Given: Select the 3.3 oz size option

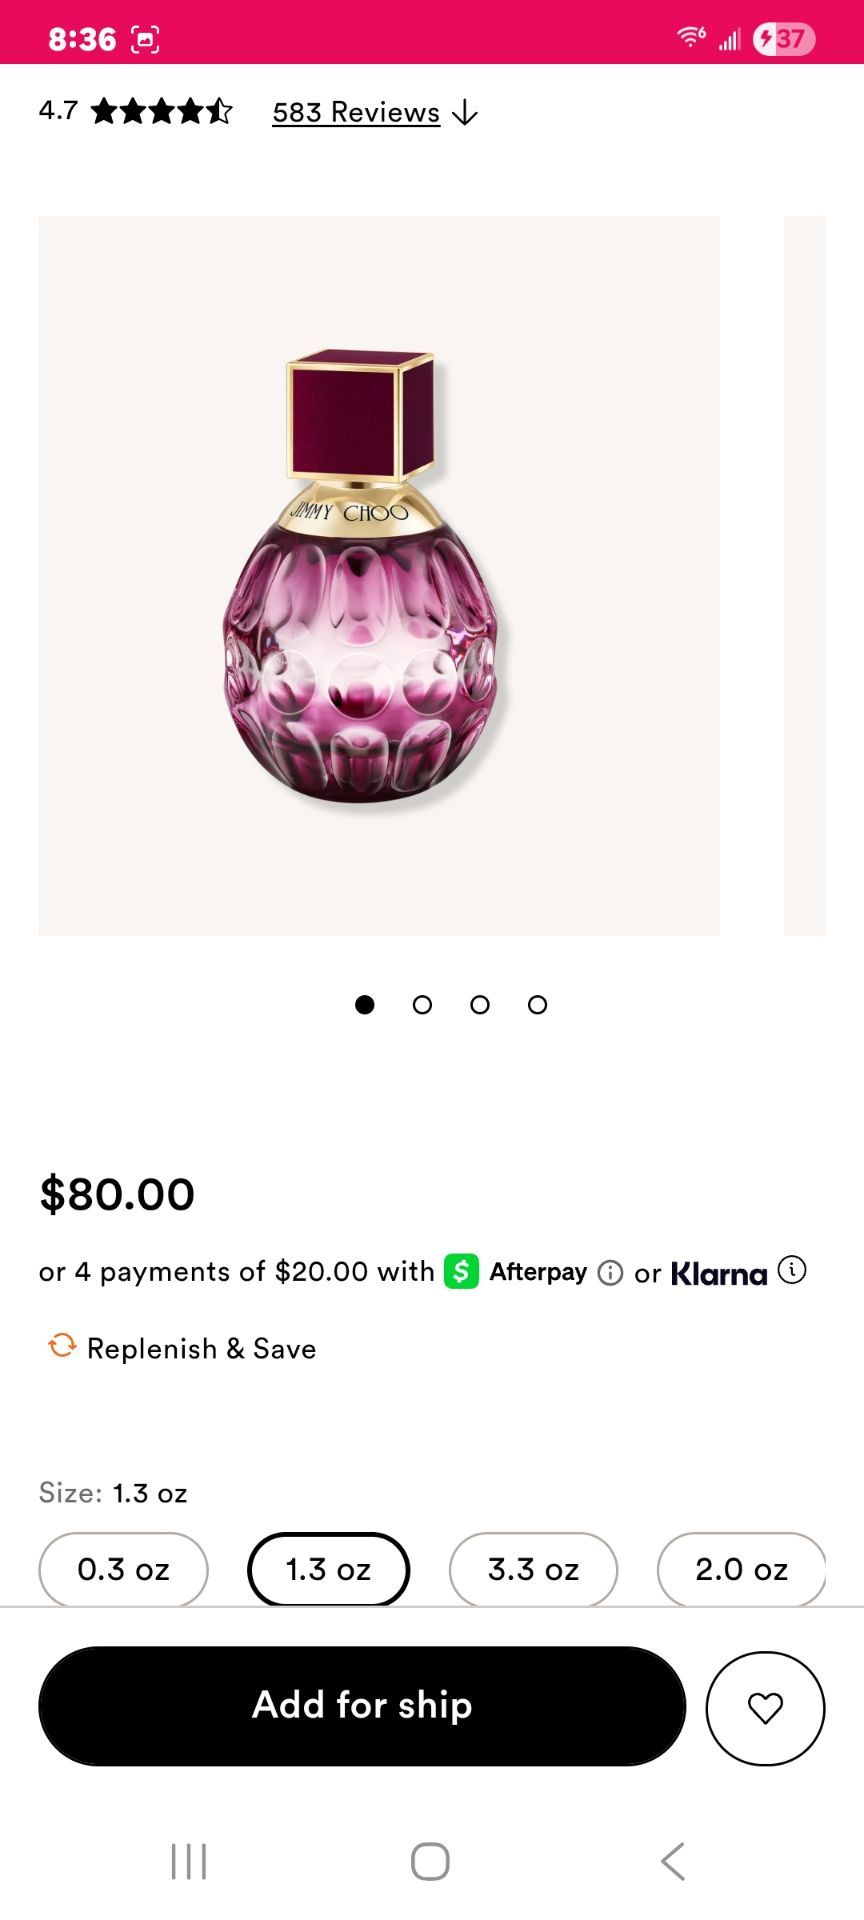Looking at the screenshot, I should (x=533, y=1569).
